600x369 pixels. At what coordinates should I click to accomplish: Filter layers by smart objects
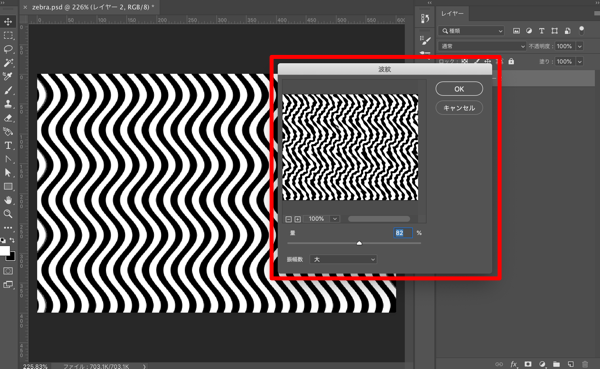click(567, 31)
